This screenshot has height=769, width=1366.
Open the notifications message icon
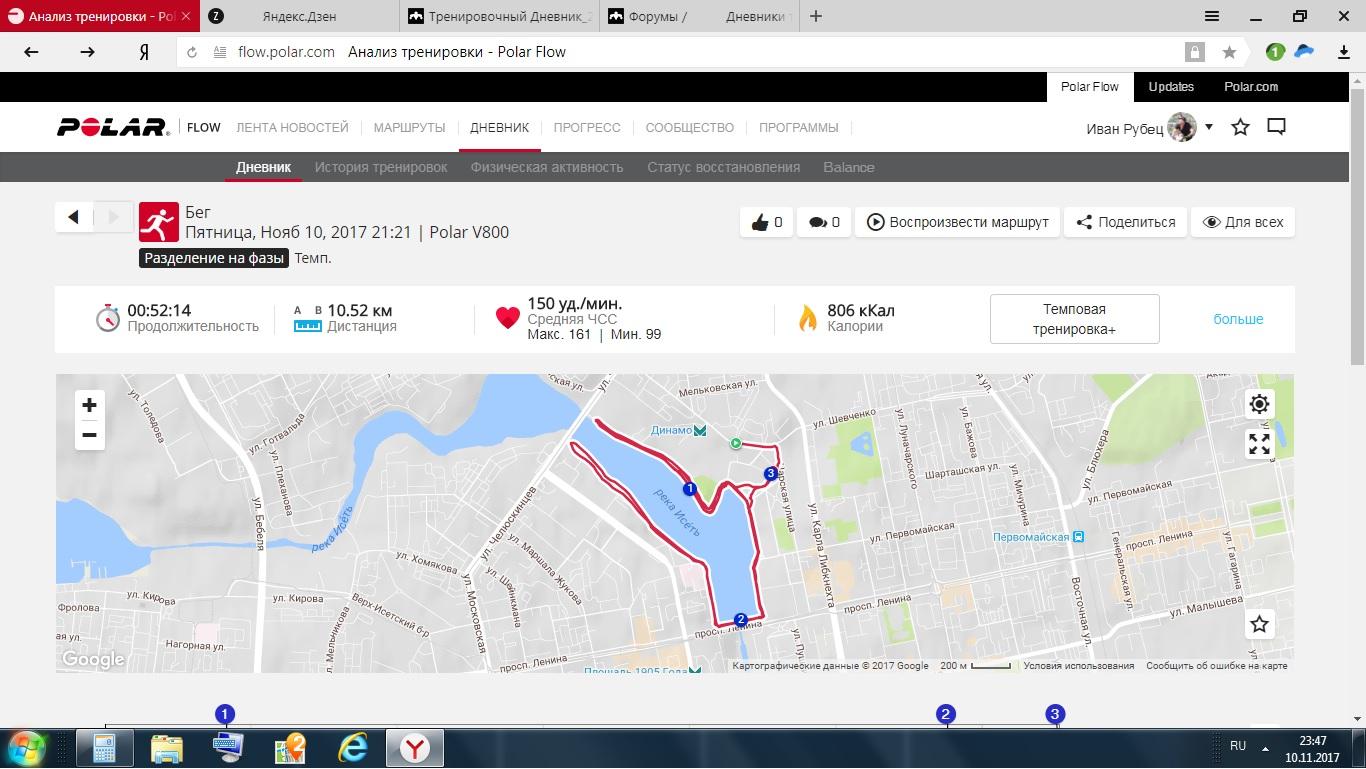point(1276,127)
